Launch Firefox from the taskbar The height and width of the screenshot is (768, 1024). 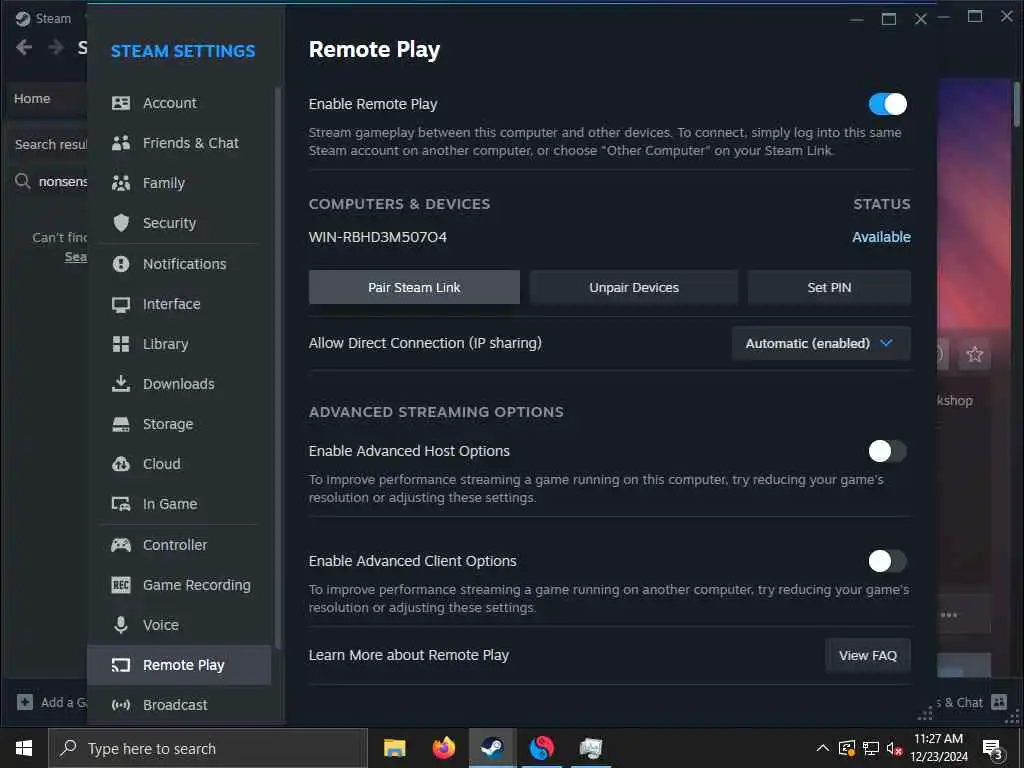(443, 748)
